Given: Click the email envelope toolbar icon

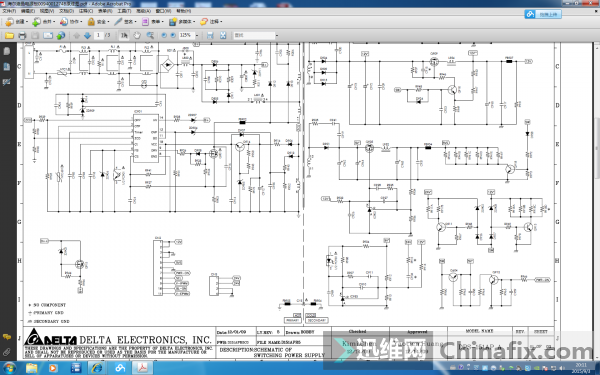Looking at the screenshot, I should tap(48, 36).
